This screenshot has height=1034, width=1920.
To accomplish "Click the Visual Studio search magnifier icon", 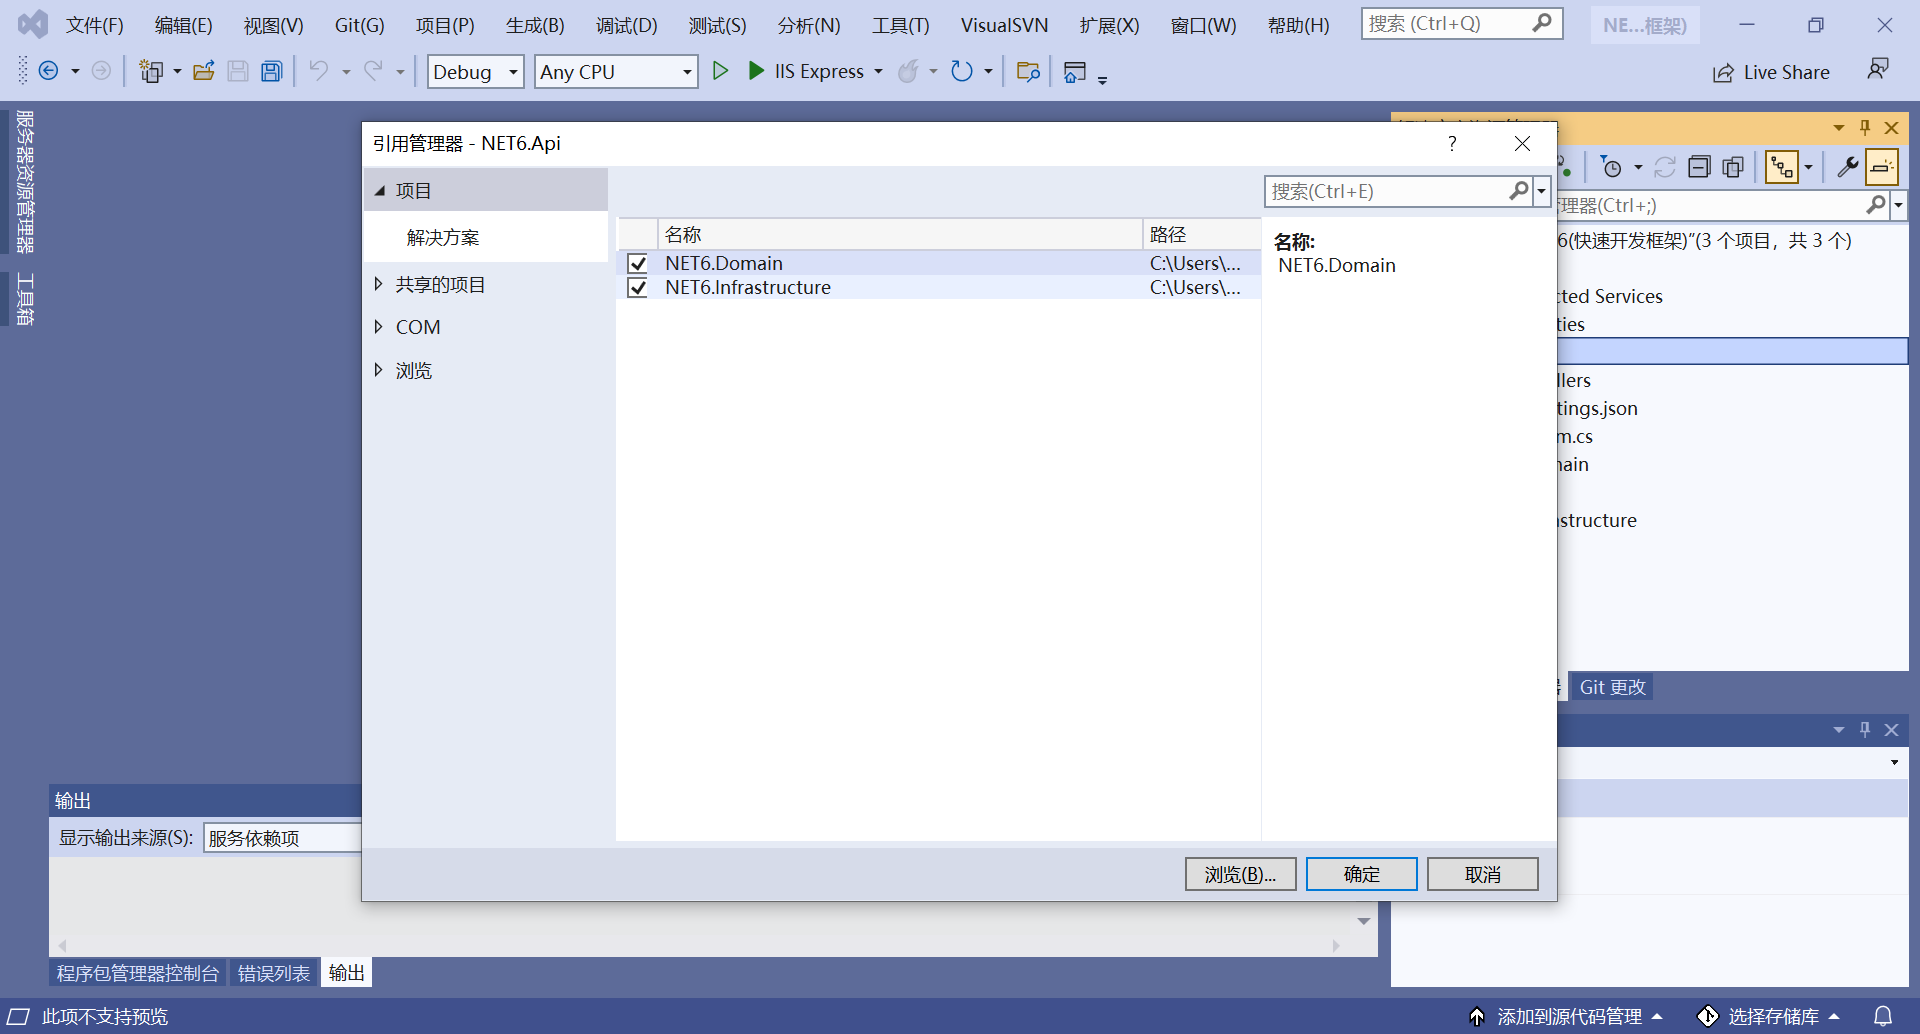I will tap(1543, 22).
